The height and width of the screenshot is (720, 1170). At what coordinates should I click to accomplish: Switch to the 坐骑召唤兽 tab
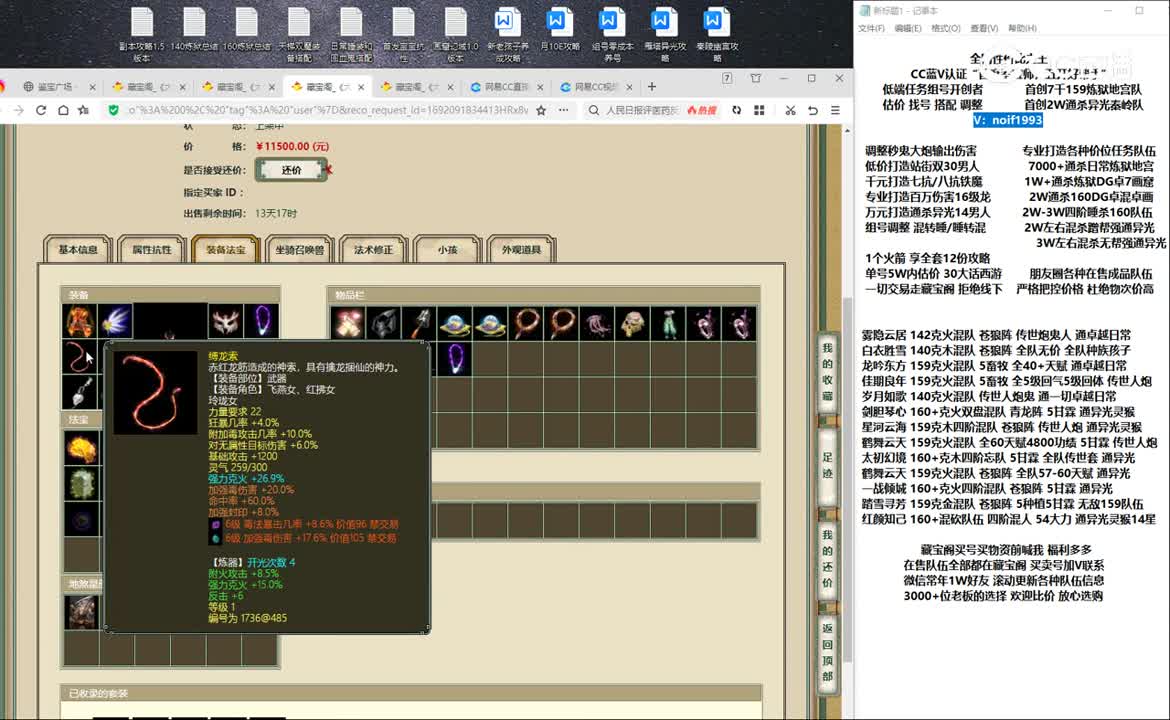(299, 250)
